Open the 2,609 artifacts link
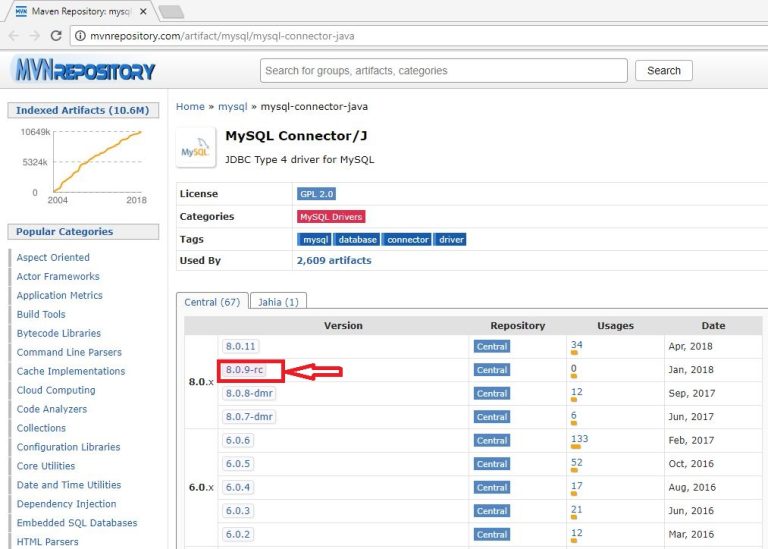The width and height of the screenshot is (768, 549). coord(334,261)
